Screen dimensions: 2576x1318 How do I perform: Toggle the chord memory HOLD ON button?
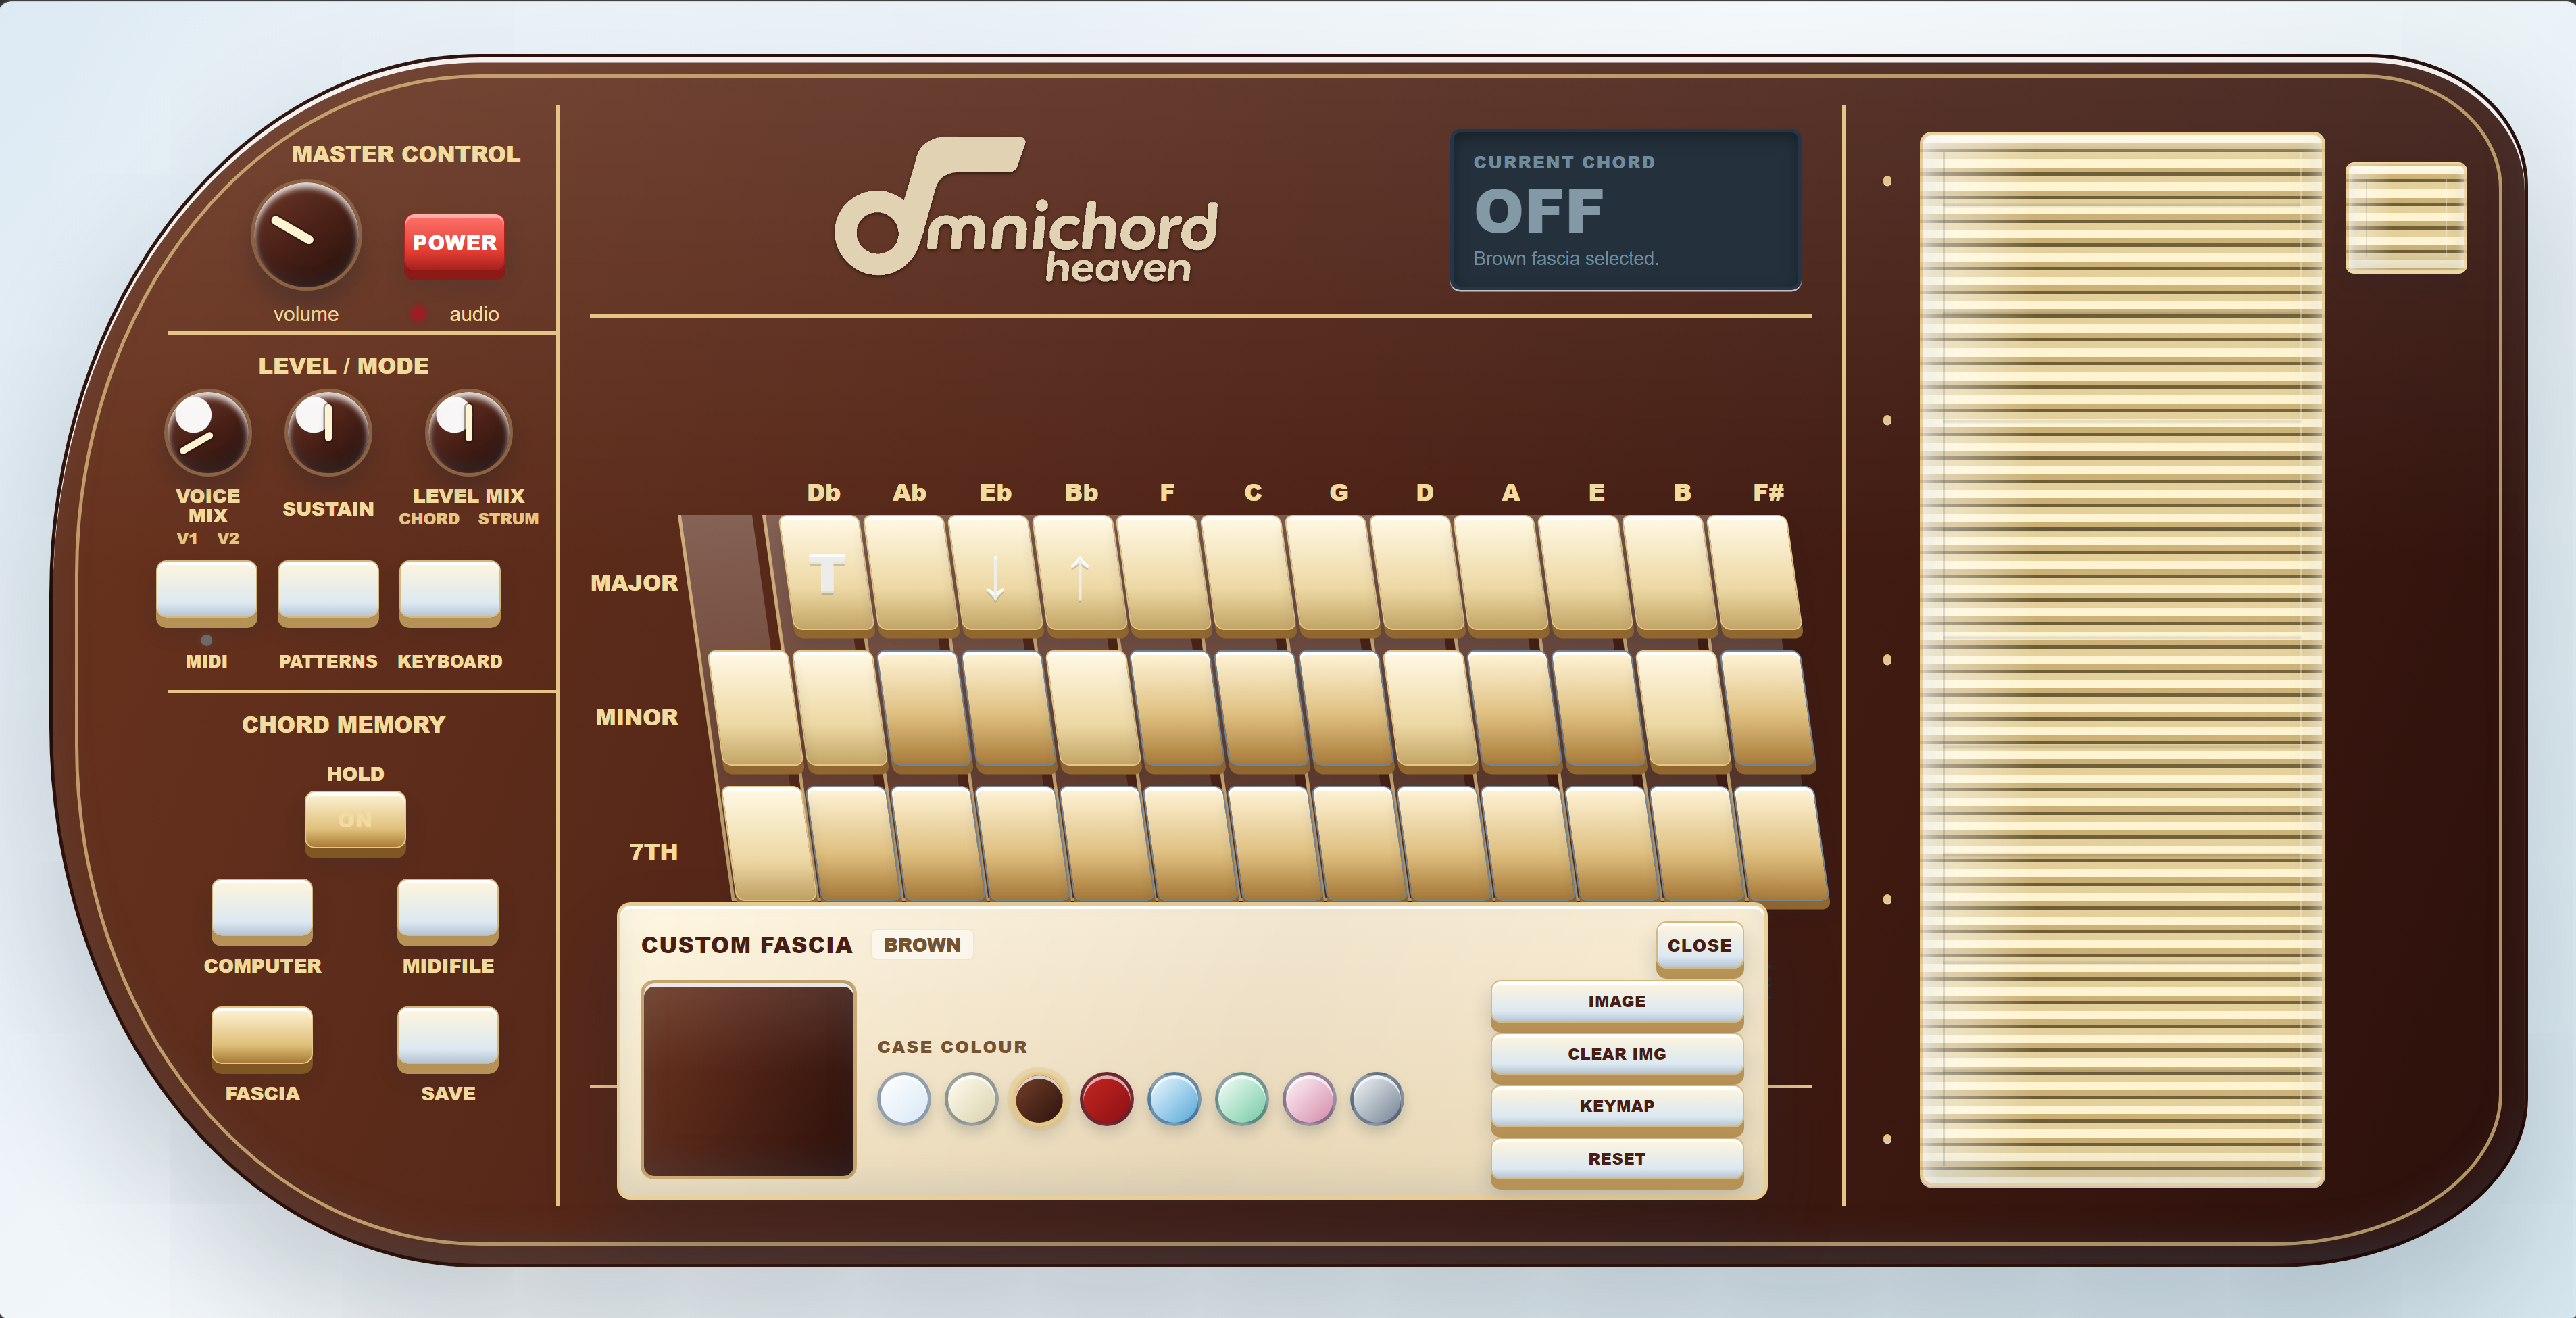click(x=355, y=823)
